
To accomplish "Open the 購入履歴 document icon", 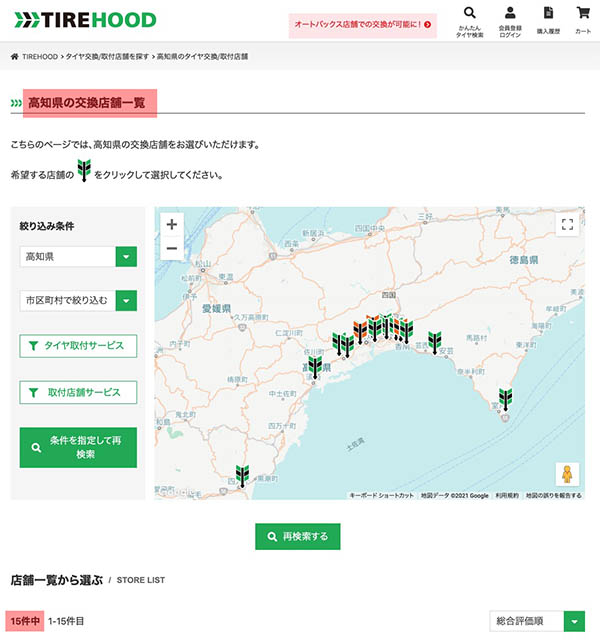I will coord(548,20).
